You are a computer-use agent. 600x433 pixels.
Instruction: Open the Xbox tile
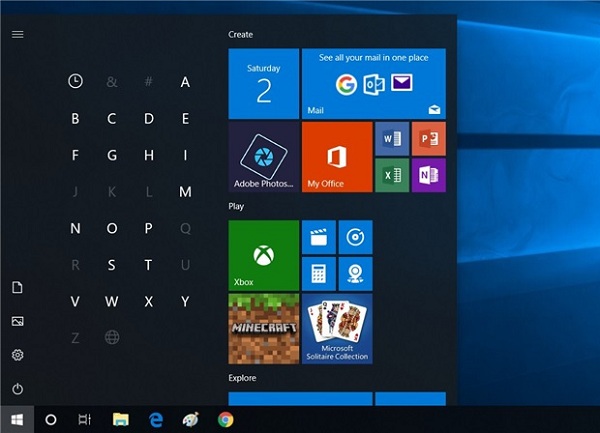point(264,254)
